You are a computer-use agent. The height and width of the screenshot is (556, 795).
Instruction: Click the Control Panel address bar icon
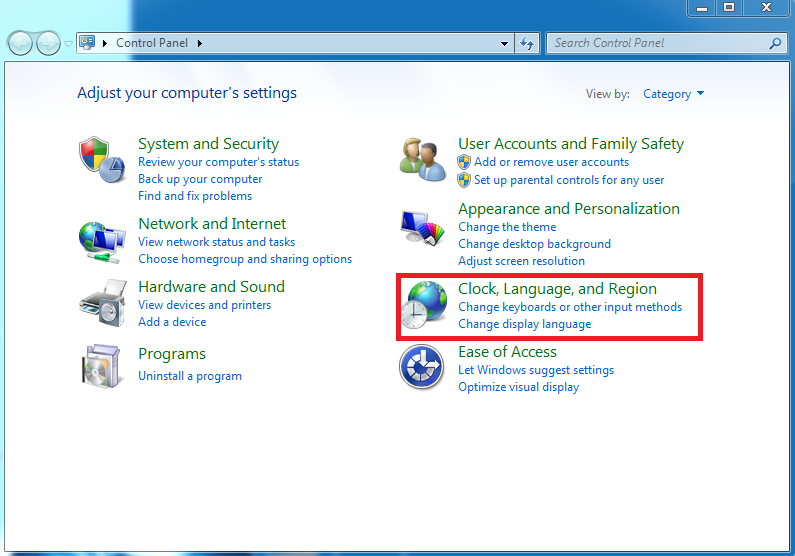pos(87,43)
